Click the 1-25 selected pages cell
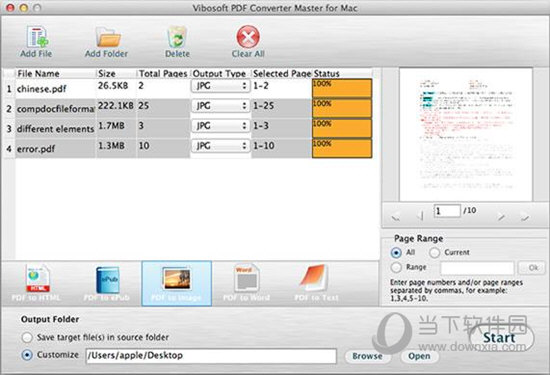This screenshot has height=375, width=550. pyautogui.click(x=281, y=108)
